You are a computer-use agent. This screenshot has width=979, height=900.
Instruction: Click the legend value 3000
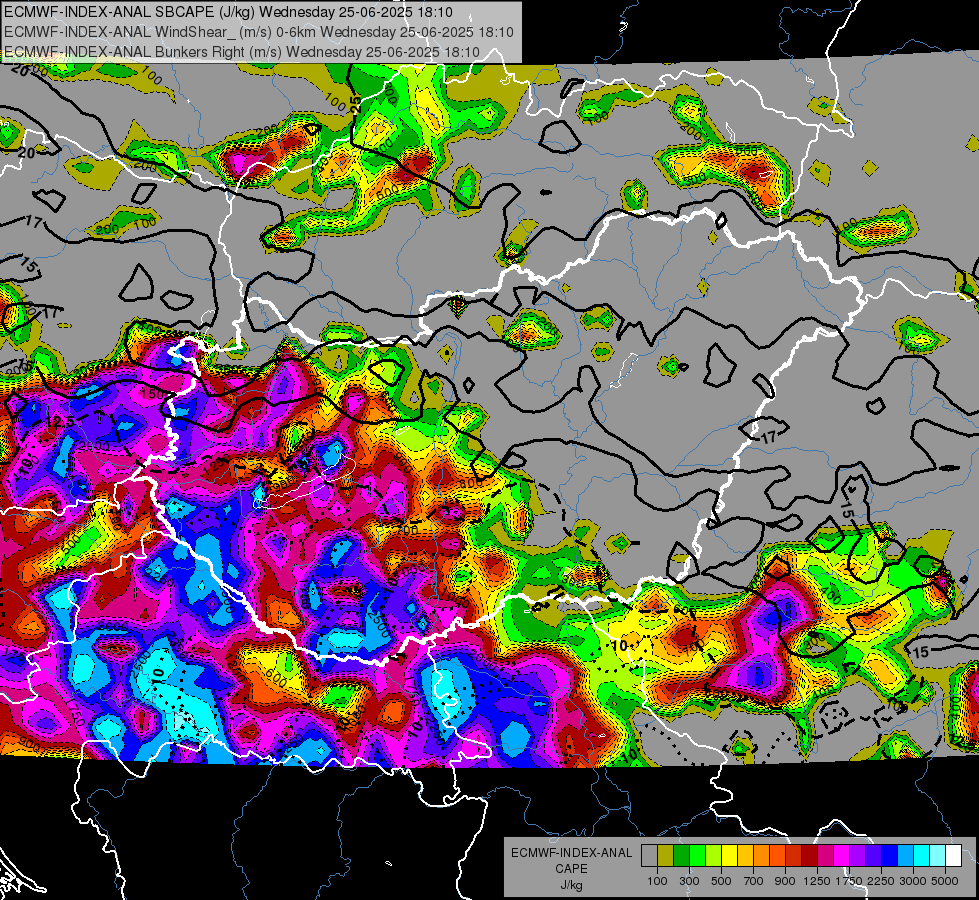tap(913, 881)
